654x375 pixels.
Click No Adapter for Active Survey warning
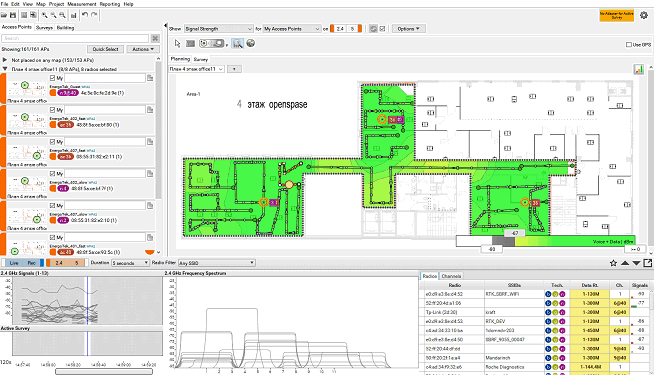pos(616,15)
